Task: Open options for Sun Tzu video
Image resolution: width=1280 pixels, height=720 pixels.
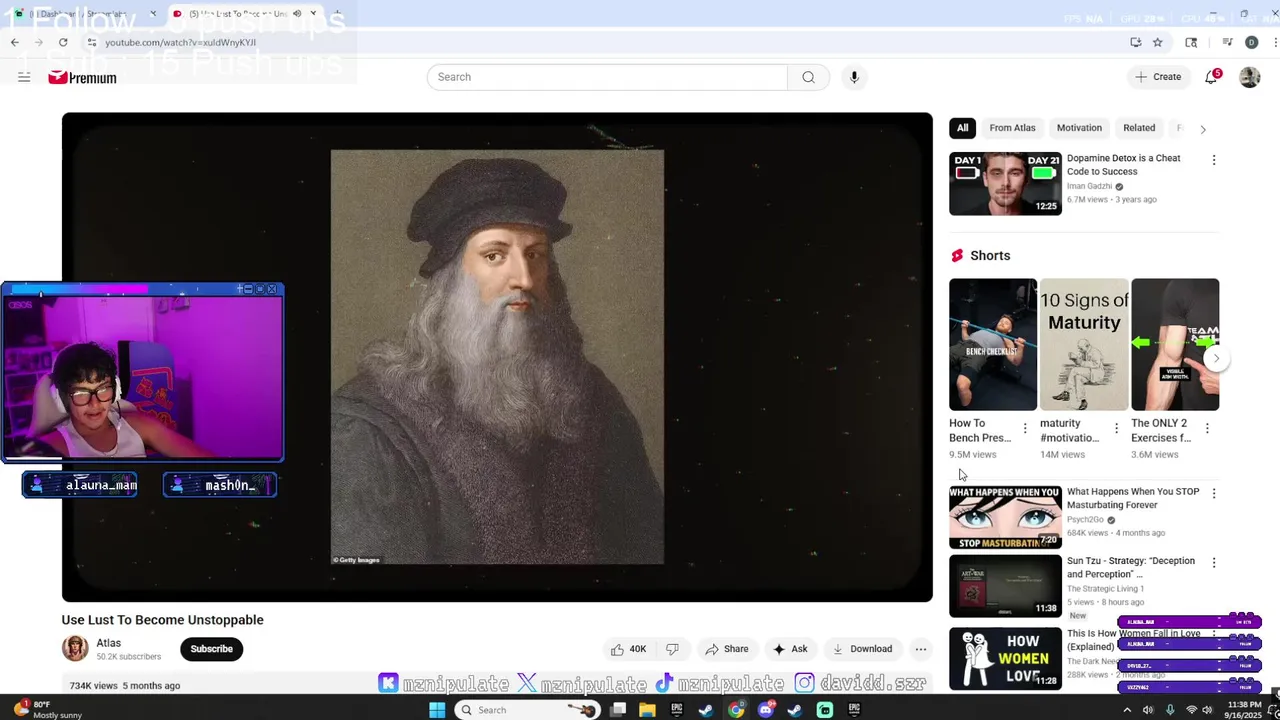Action: tap(1214, 563)
